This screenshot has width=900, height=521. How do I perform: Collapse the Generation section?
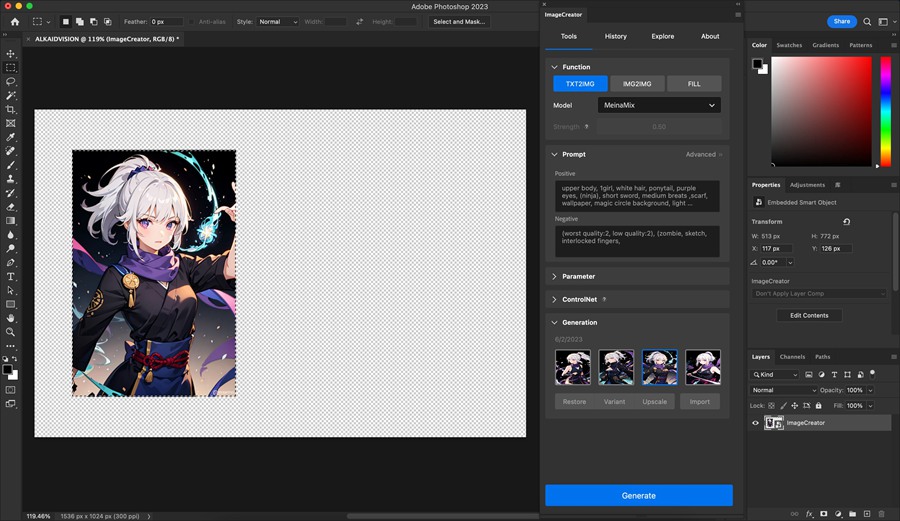(554, 322)
